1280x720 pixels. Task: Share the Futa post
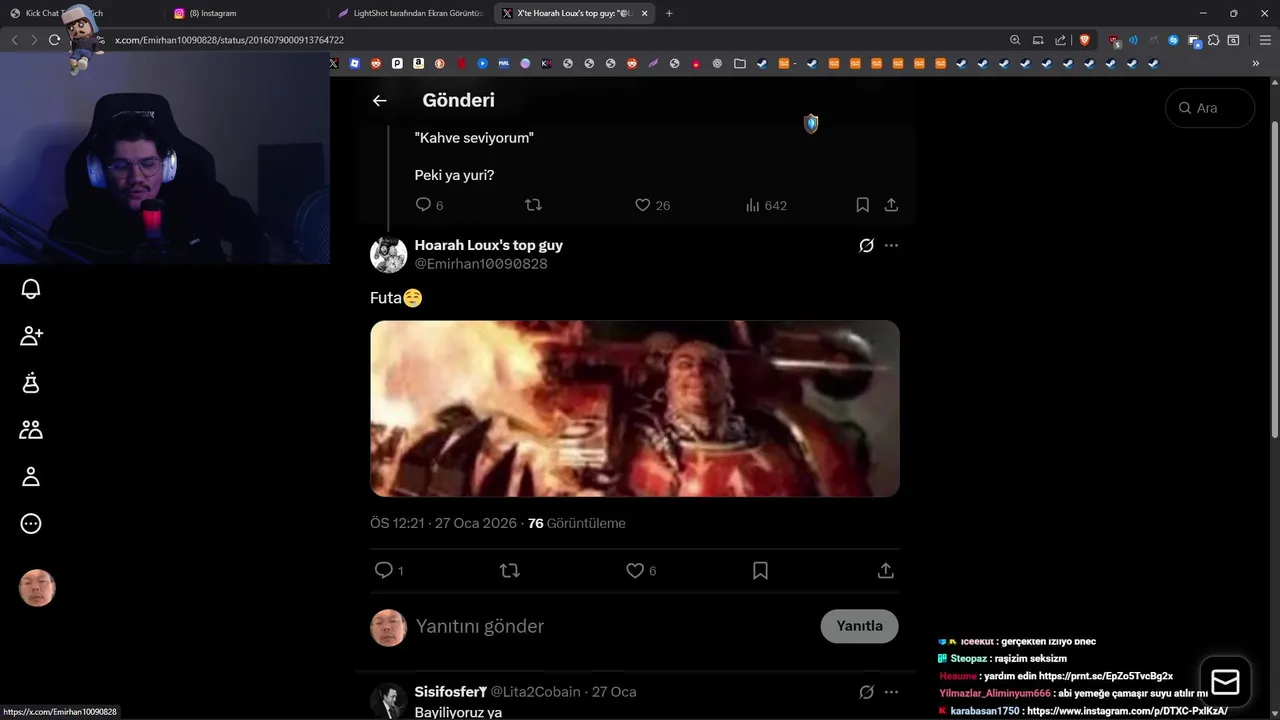point(885,570)
